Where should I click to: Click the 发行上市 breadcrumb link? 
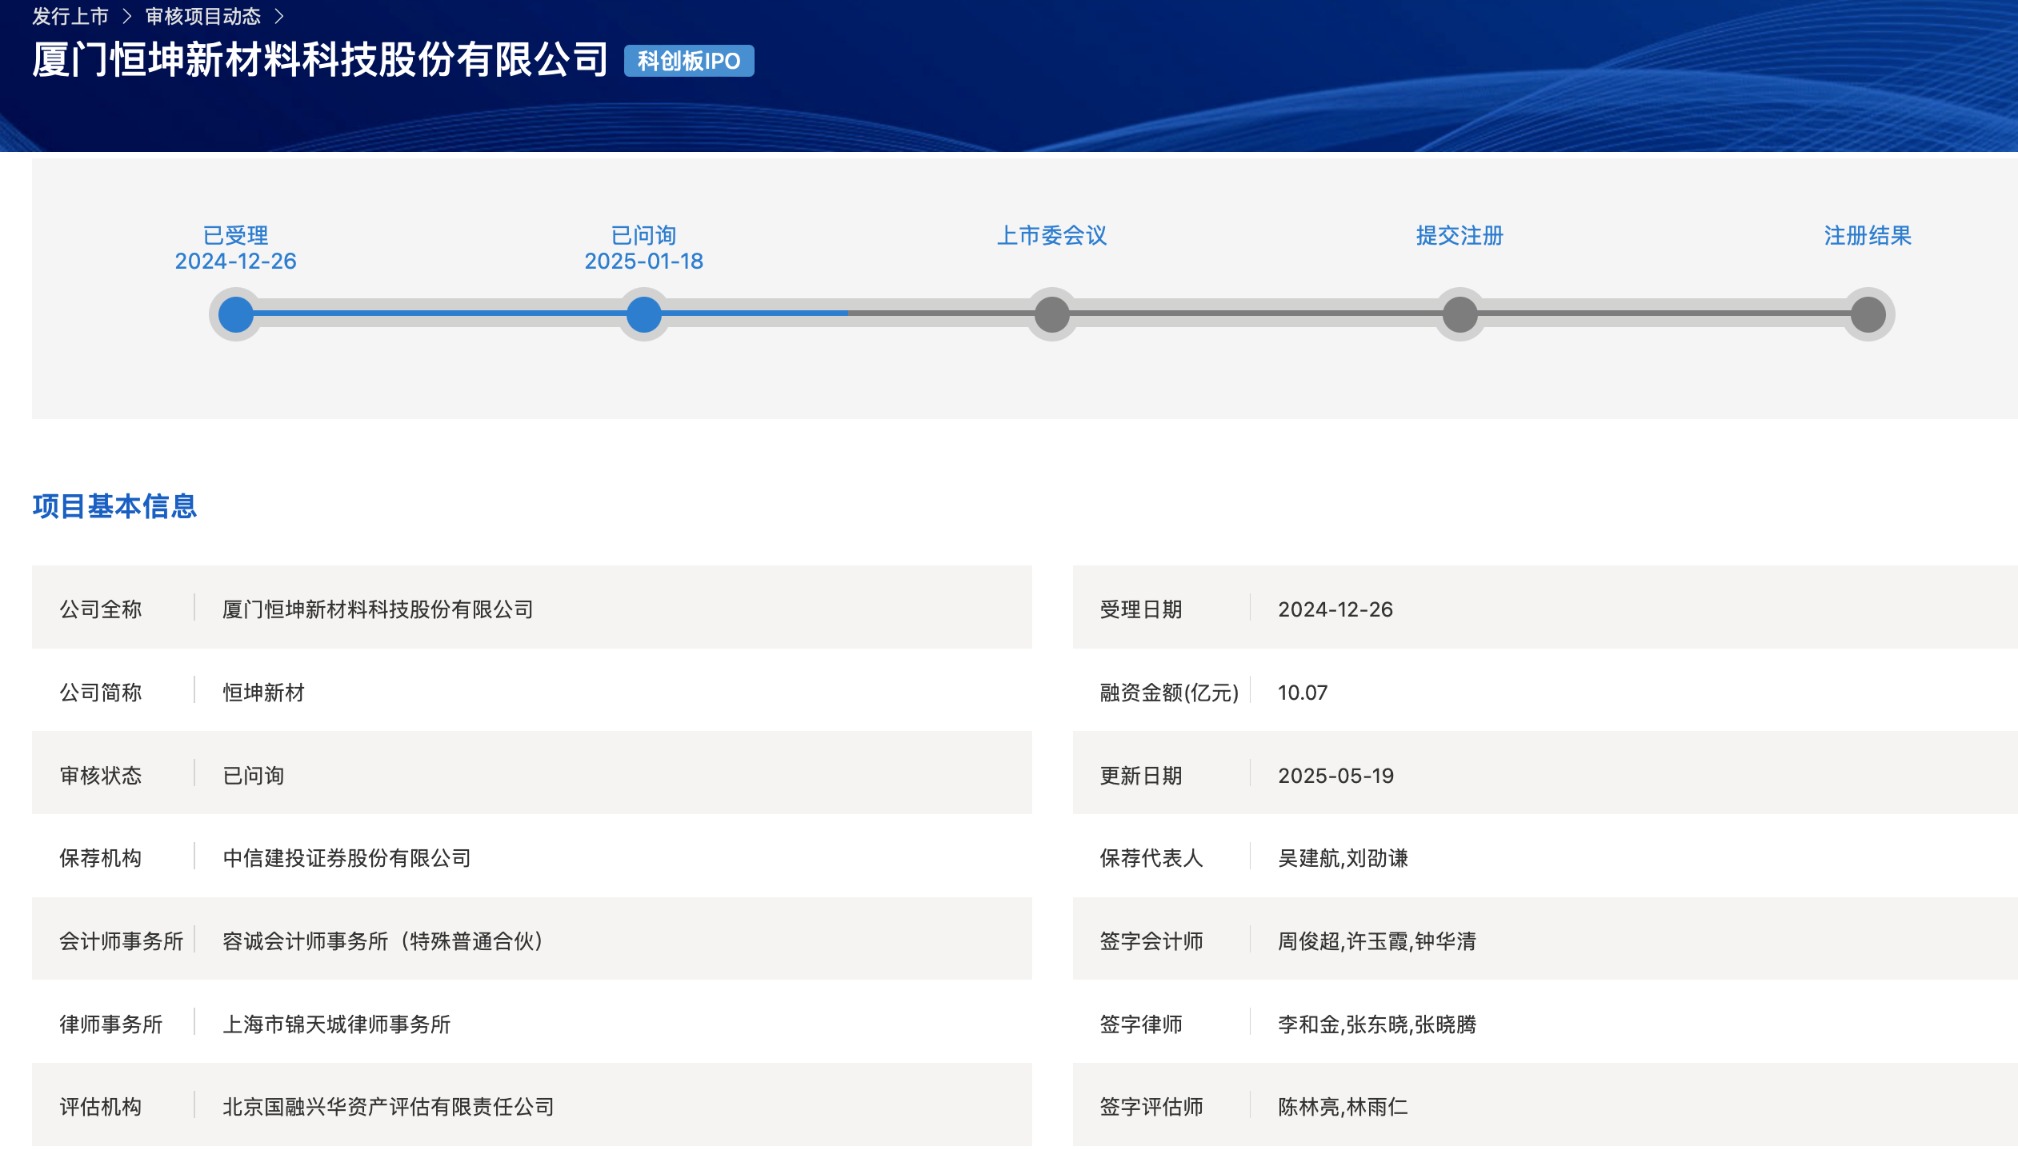(70, 16)
